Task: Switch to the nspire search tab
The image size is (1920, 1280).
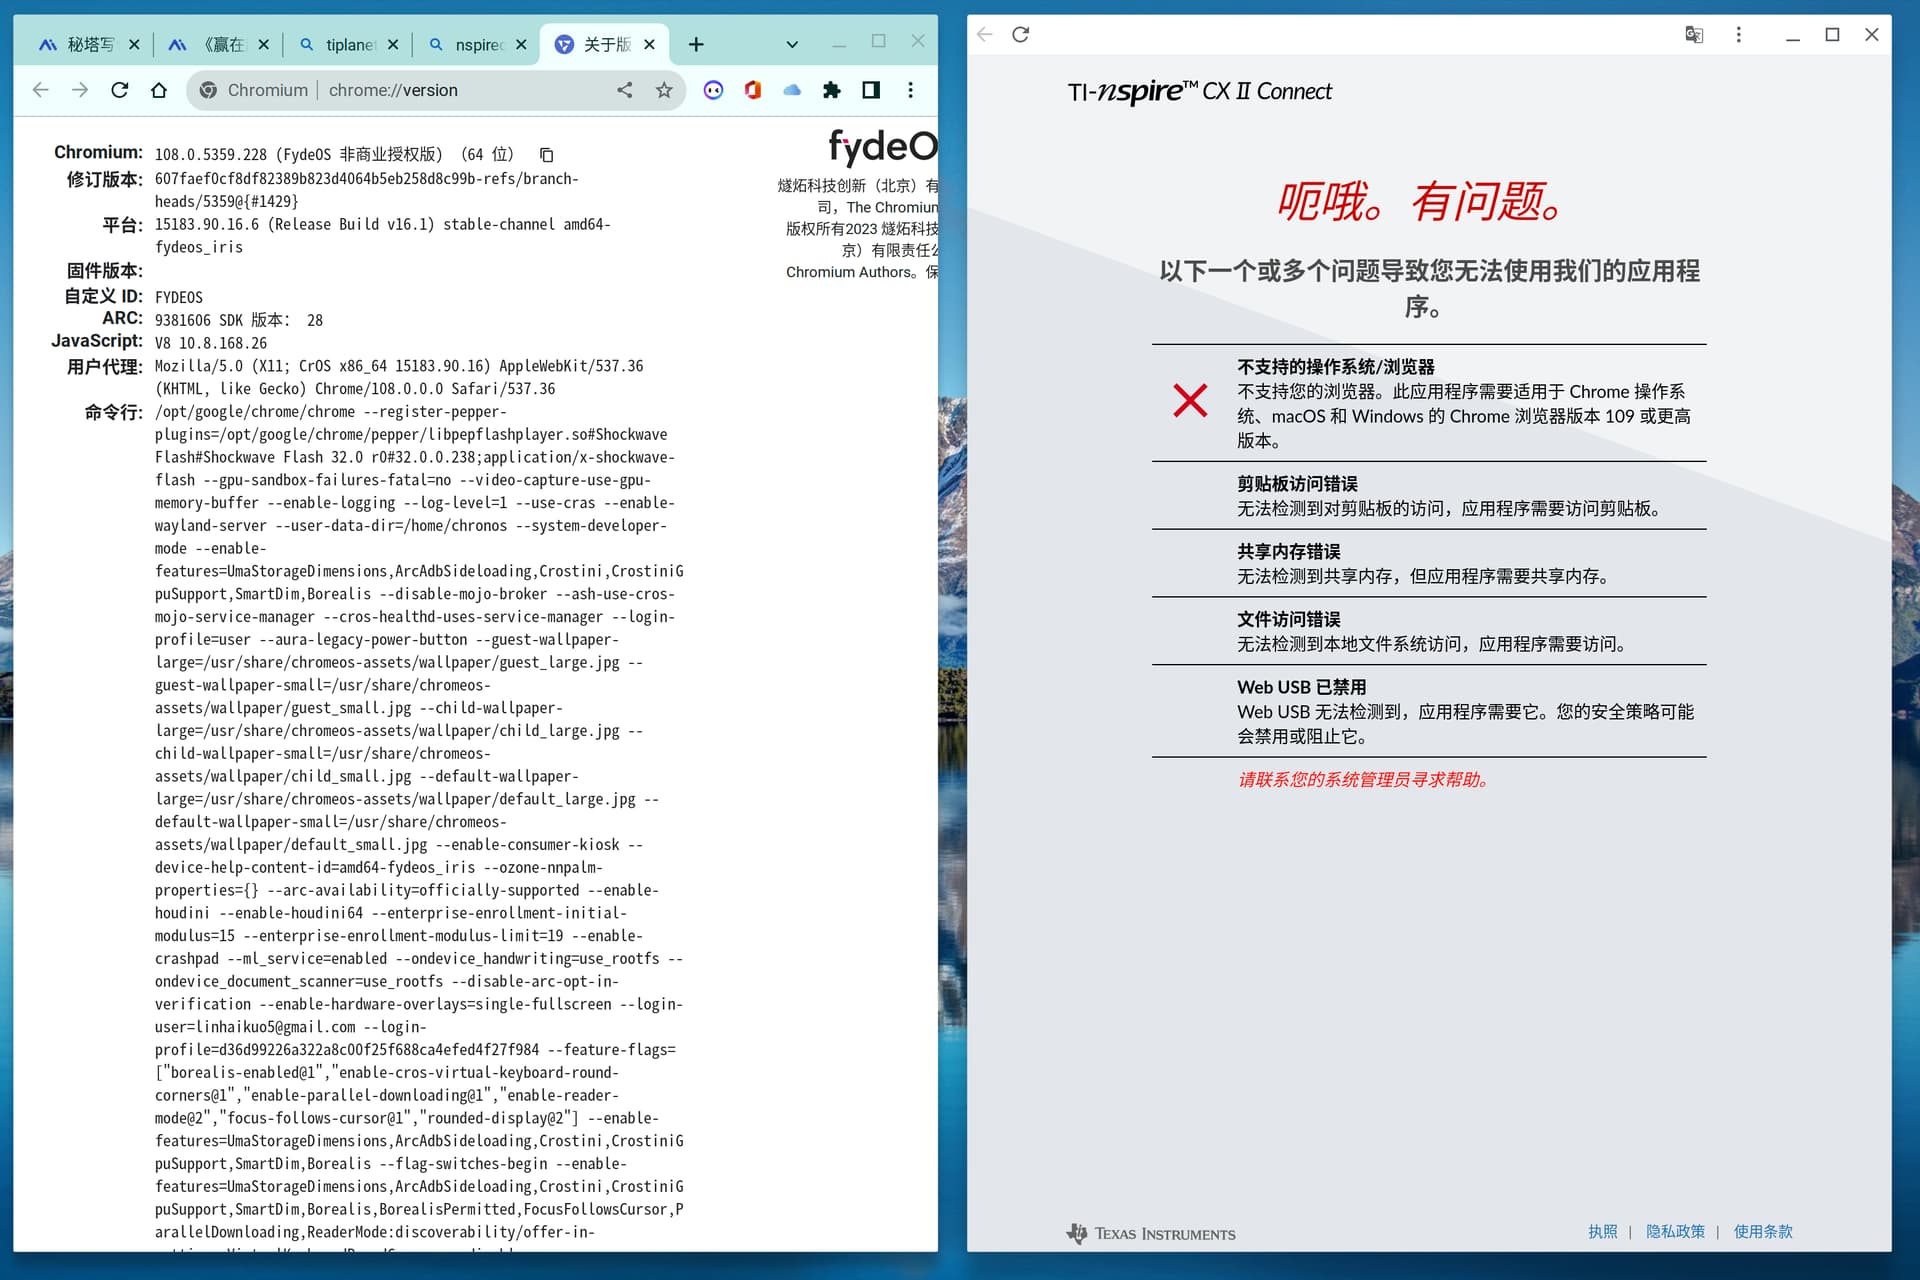Action: (x=479, y=44)
